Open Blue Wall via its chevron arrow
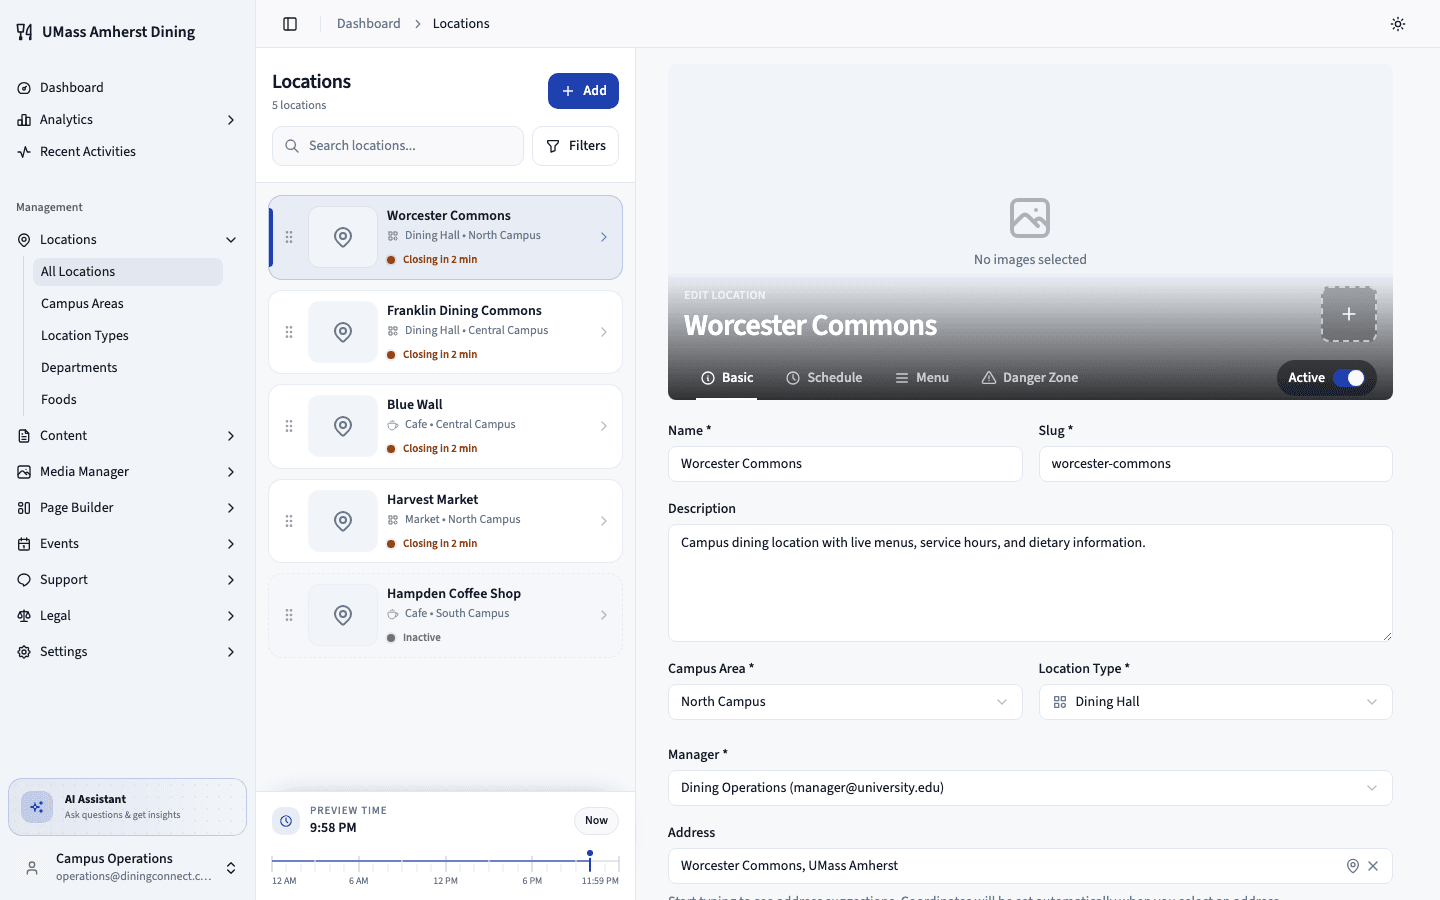The height and width of the screenshot is (900, 1440). click(604, 426)
